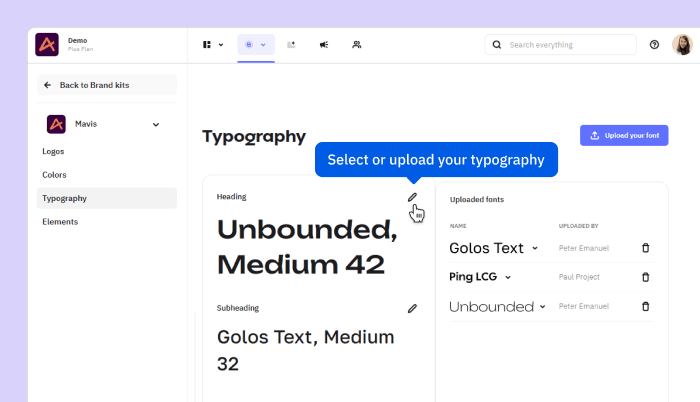Open the Unbounded font dropdown arrow
The height and width of the screenshot is (402, 700).
[543, 307]
